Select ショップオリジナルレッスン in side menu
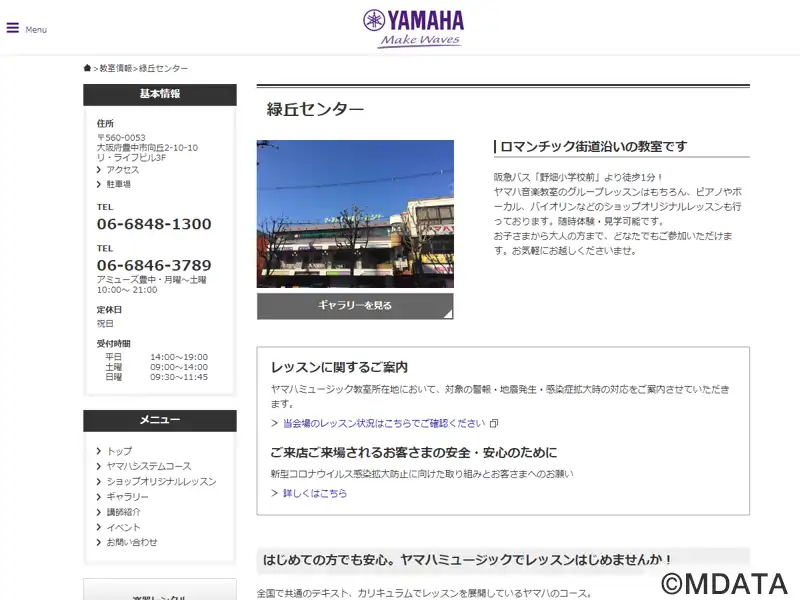Image resolution: width=800 pixels, height=600 pixels. (x=161, y=482)
